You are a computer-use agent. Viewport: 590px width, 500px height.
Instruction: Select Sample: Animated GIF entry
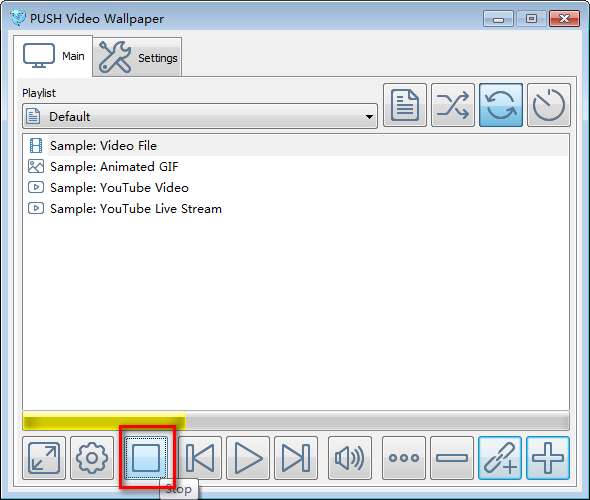[296, 167]
